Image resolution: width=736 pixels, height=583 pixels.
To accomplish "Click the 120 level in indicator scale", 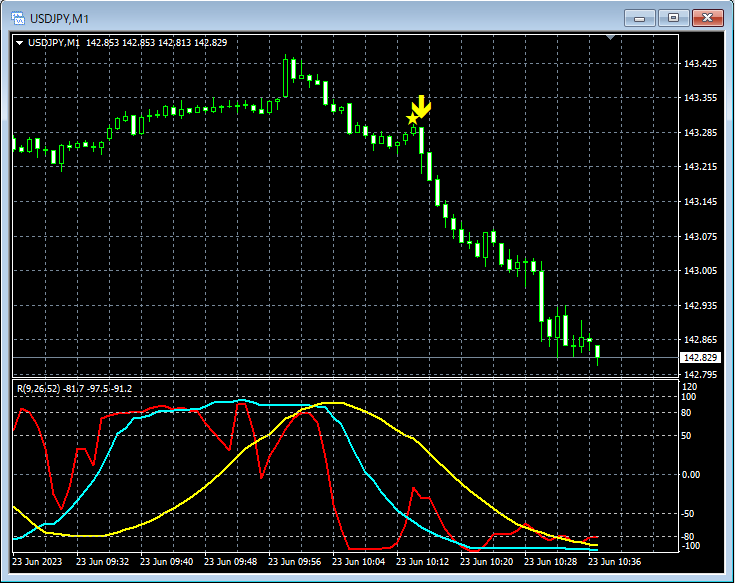I will [689, 387].
